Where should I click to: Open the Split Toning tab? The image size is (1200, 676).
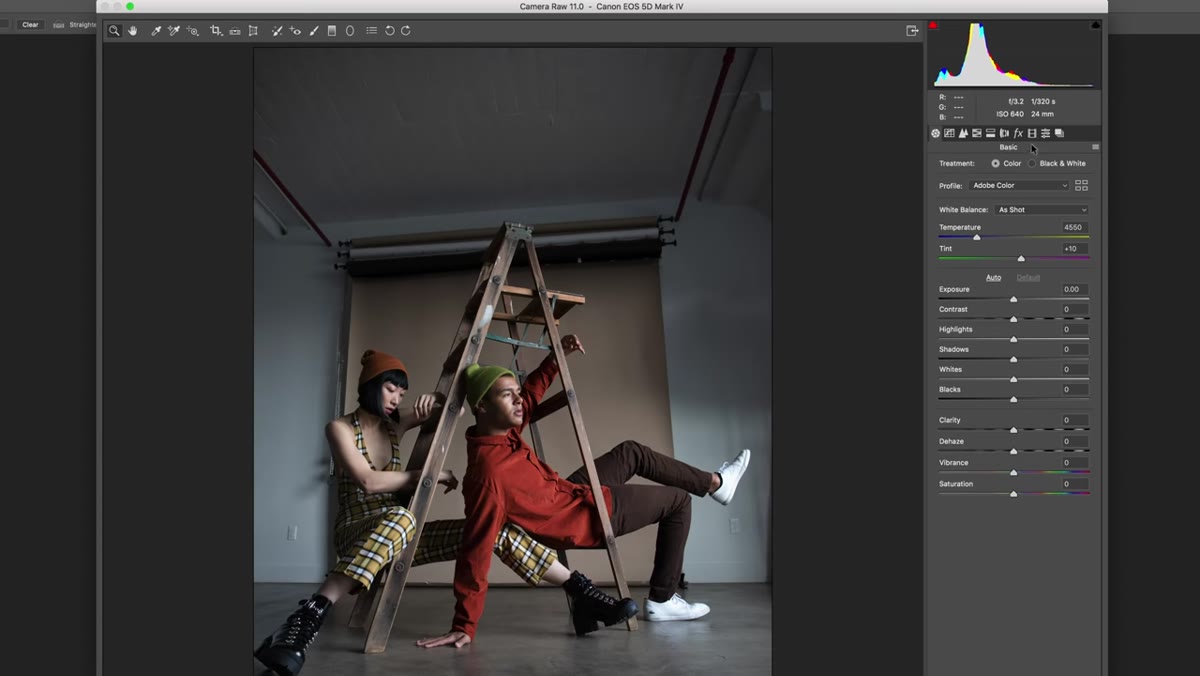coord(990,133)
